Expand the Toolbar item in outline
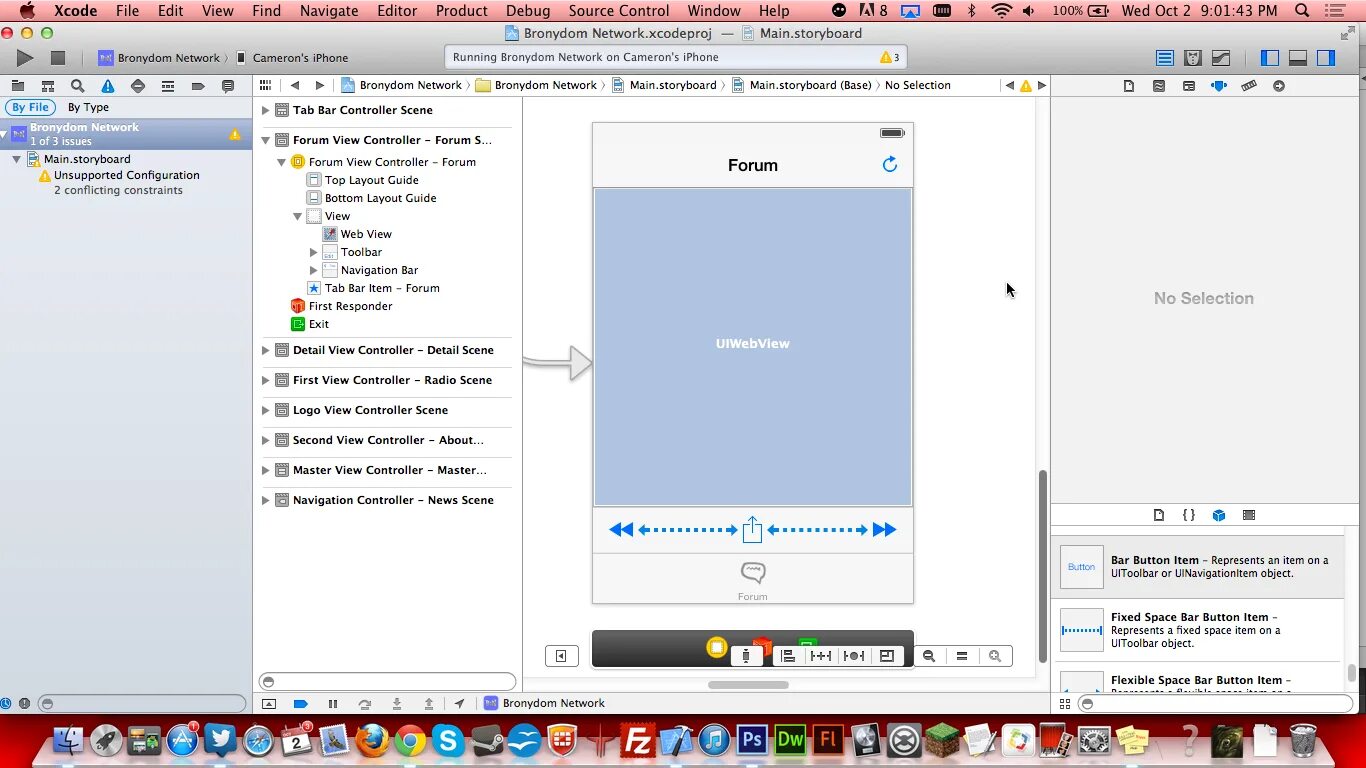The width and height of the screenshot is (1366, 768). pos(314,252)
